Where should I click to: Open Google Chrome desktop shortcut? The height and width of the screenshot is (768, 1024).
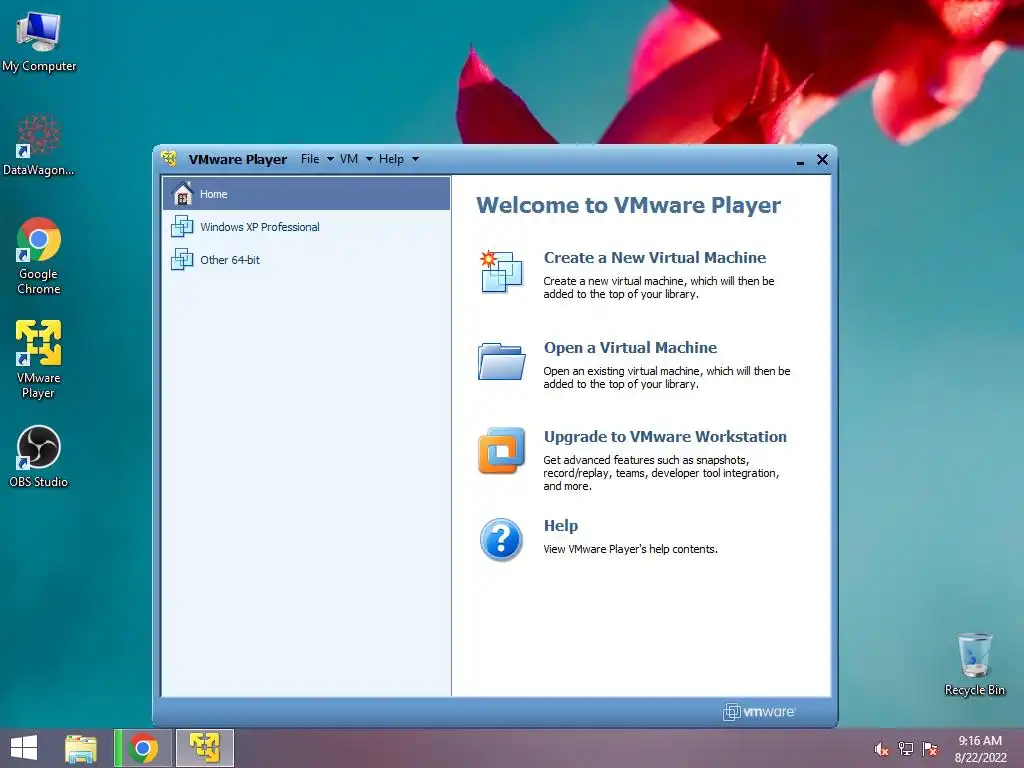39,255
